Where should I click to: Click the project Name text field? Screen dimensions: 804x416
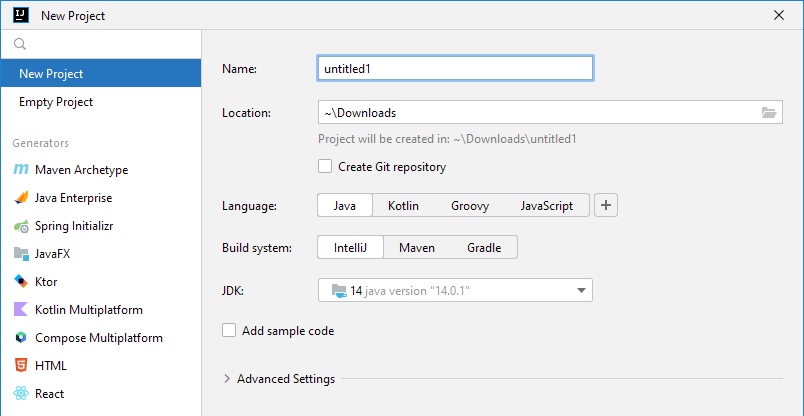[x=455, y=68]
